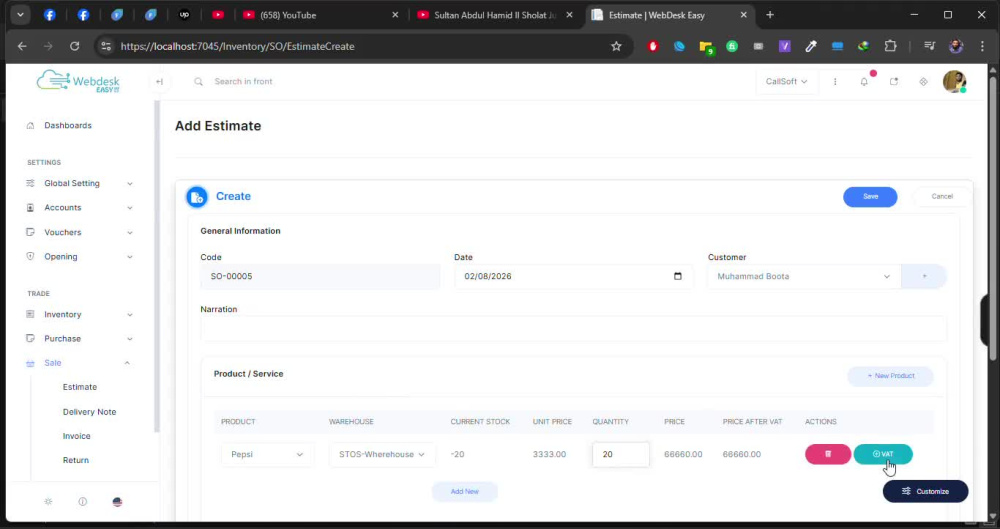Click the VAT button for Pepsi
Screen dimensions: 1000x529
coord(883,454)
